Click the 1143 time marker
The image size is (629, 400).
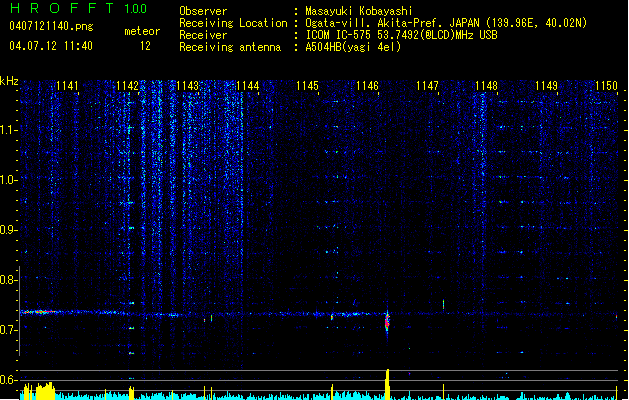(x=187, y=86)
